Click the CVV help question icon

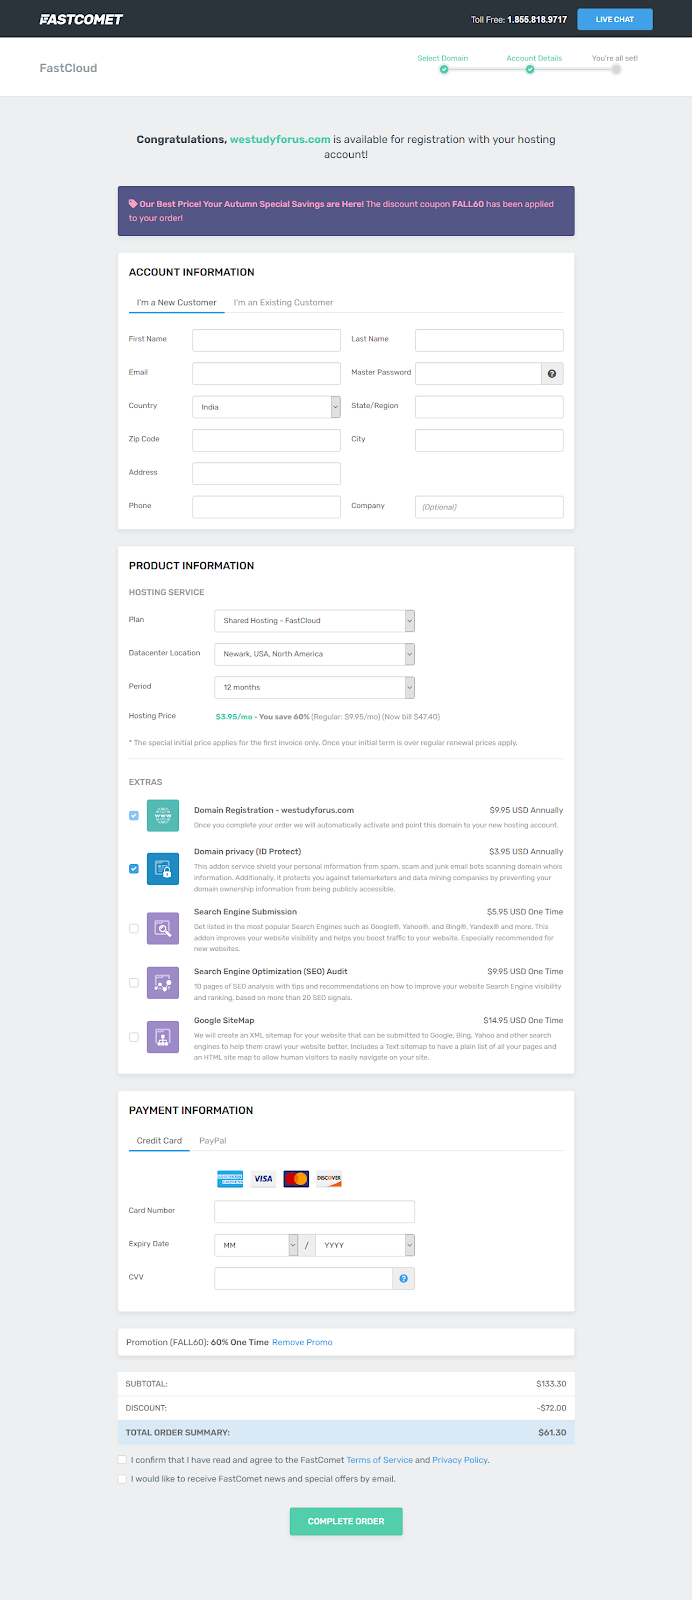pos(404,1278)
